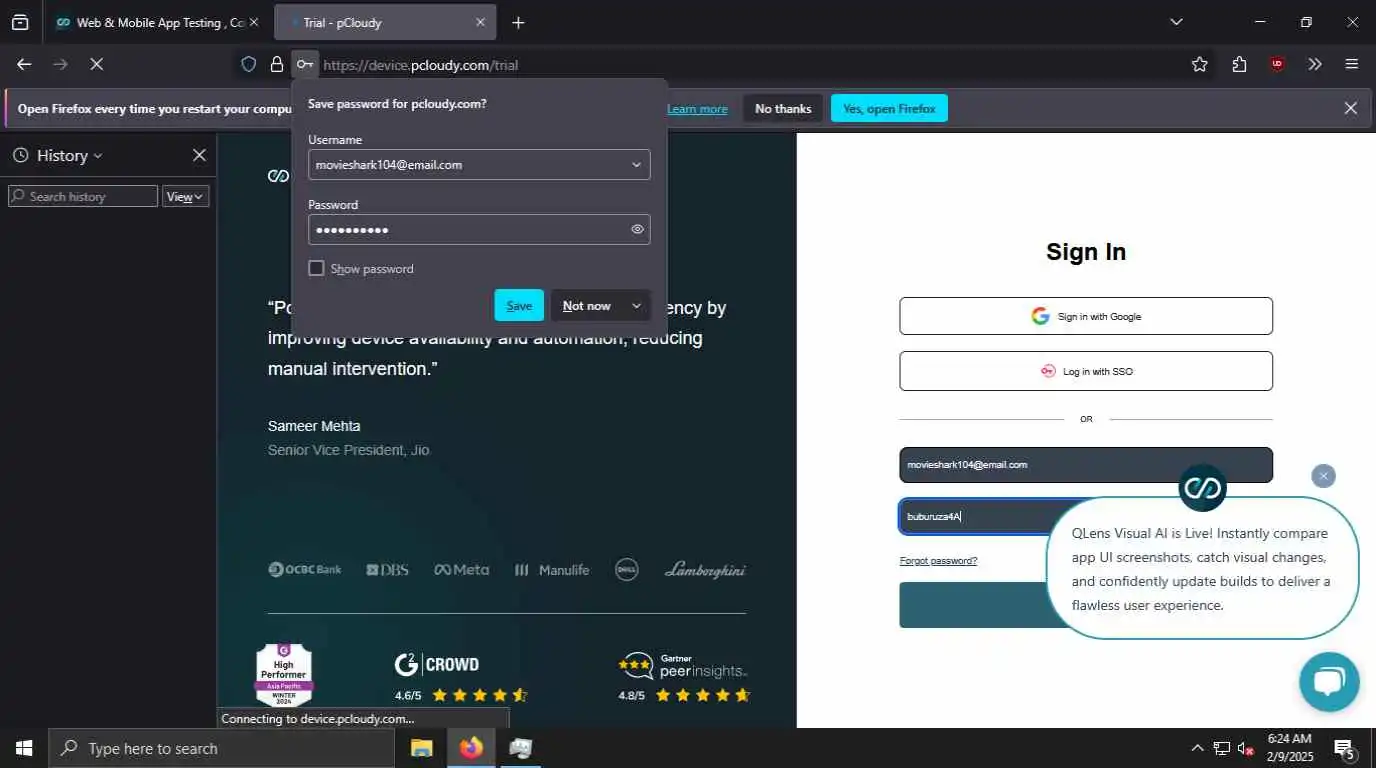
Task: Click the password key icon in address bar
Action: (305, 64)
